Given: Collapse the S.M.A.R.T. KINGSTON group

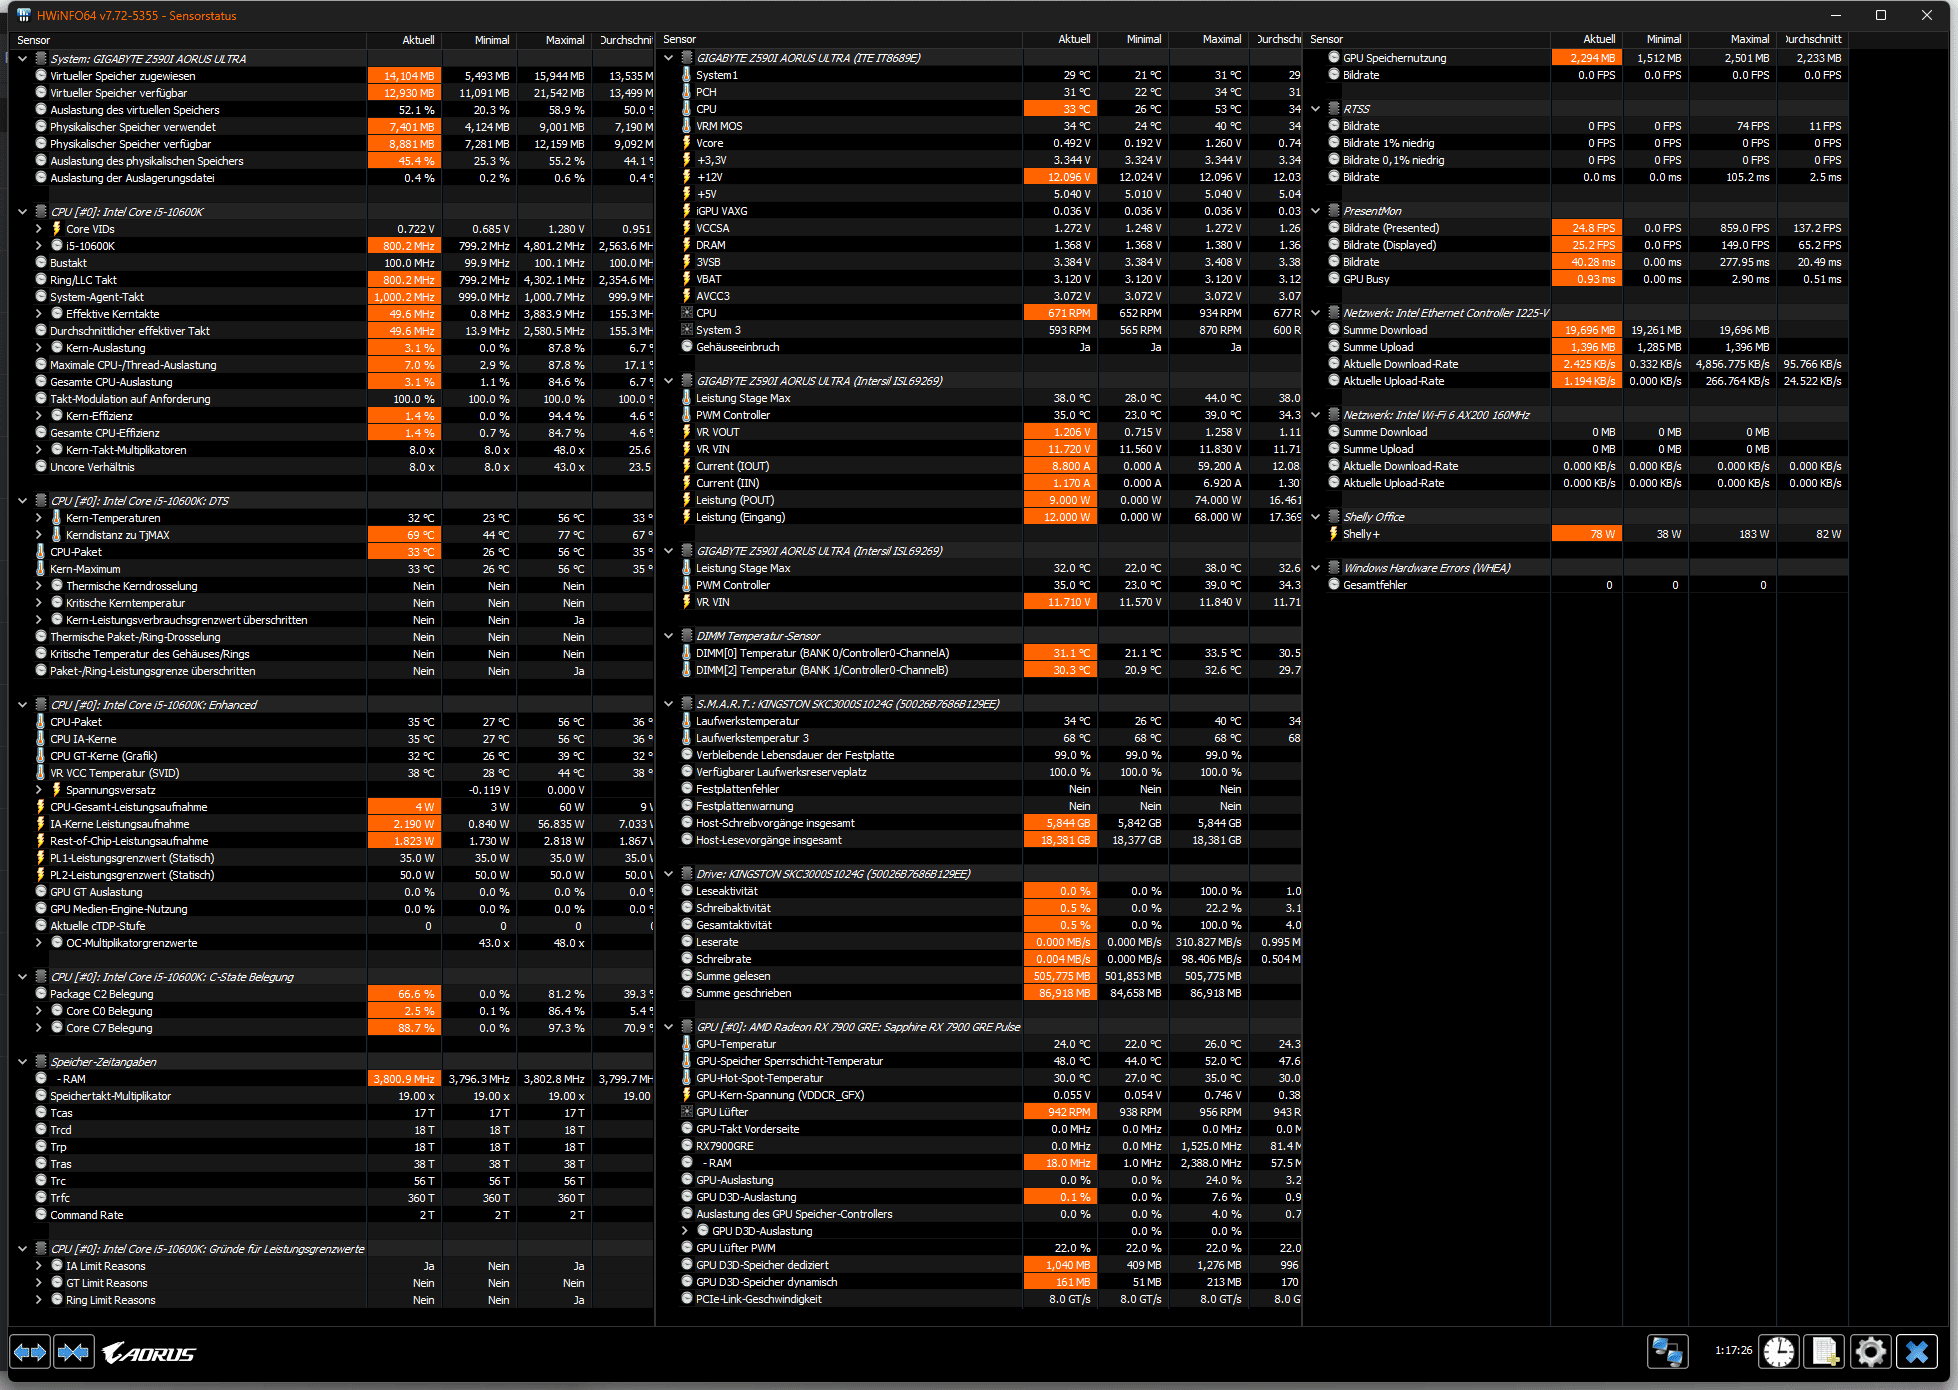Looking at the screenshot, I should (669, 703).
